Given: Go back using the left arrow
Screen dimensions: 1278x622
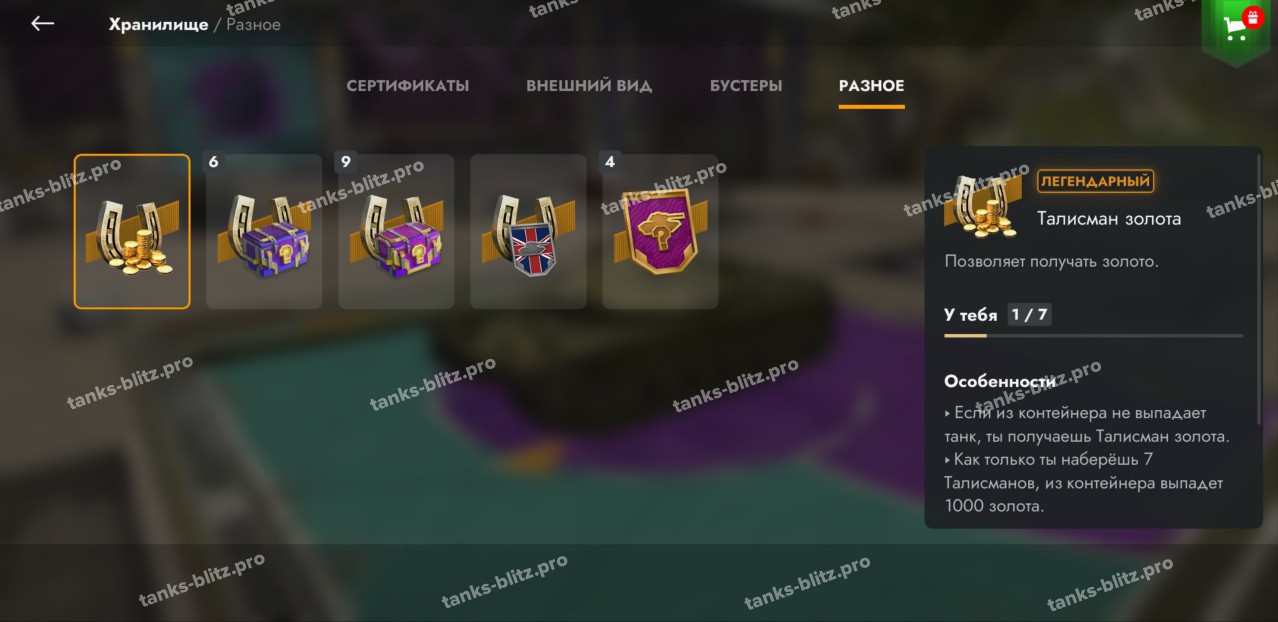Looking at the screenshot, I should pos(42,23).
